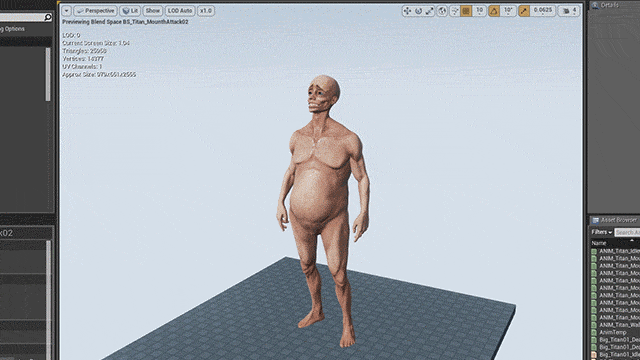
Task: Toggle rotation snapping on or off
Action: (494, 11)
